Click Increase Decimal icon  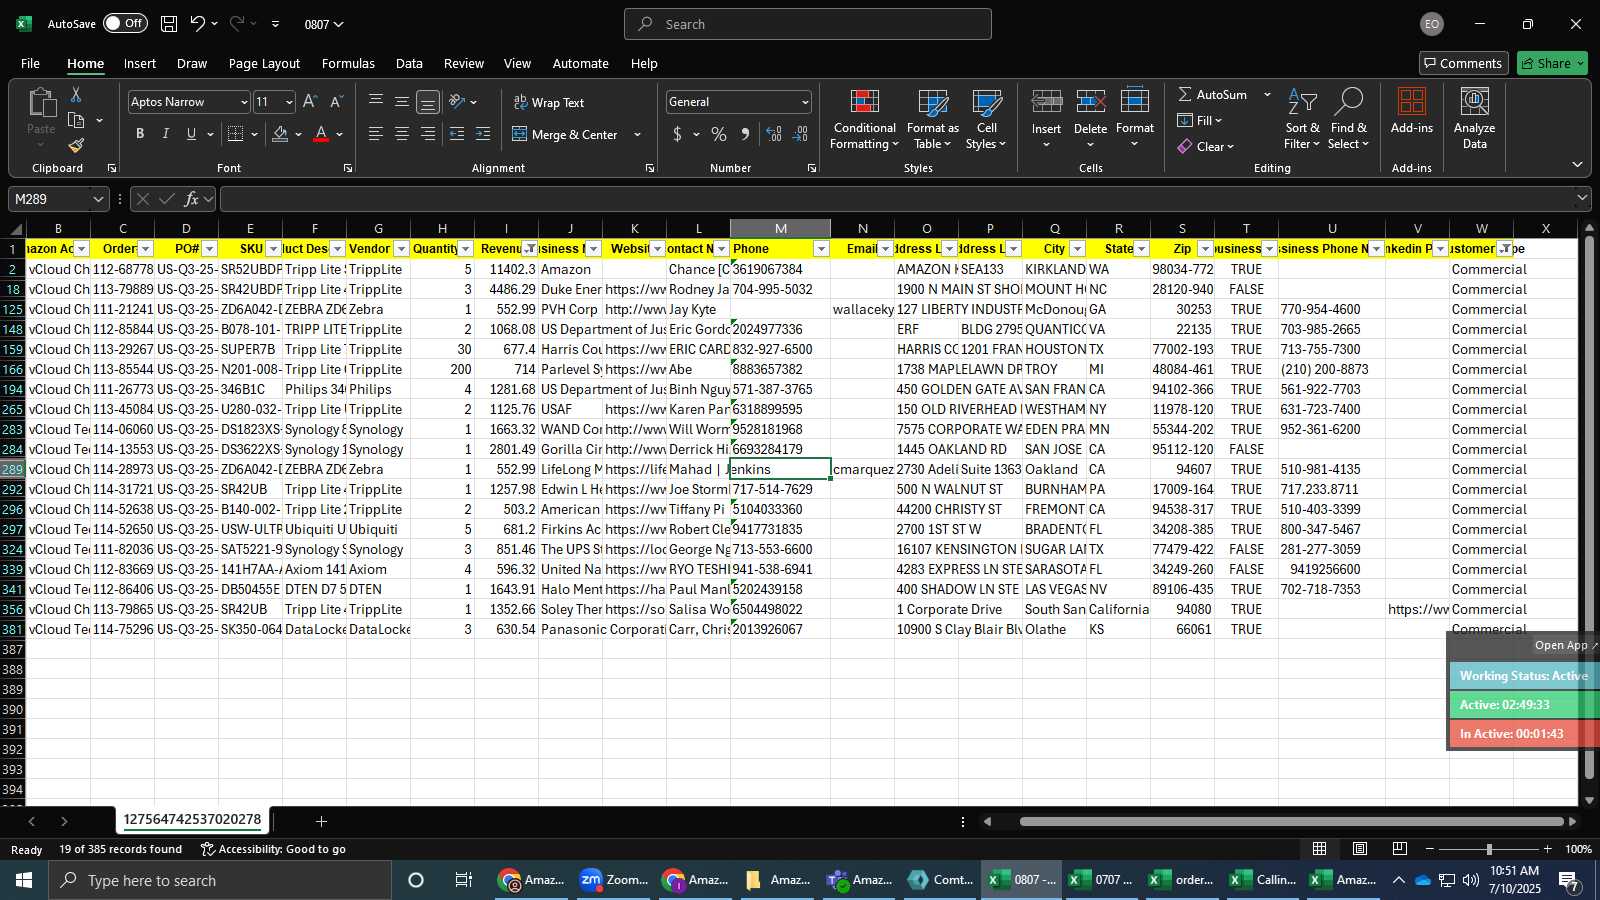point(774,134)
